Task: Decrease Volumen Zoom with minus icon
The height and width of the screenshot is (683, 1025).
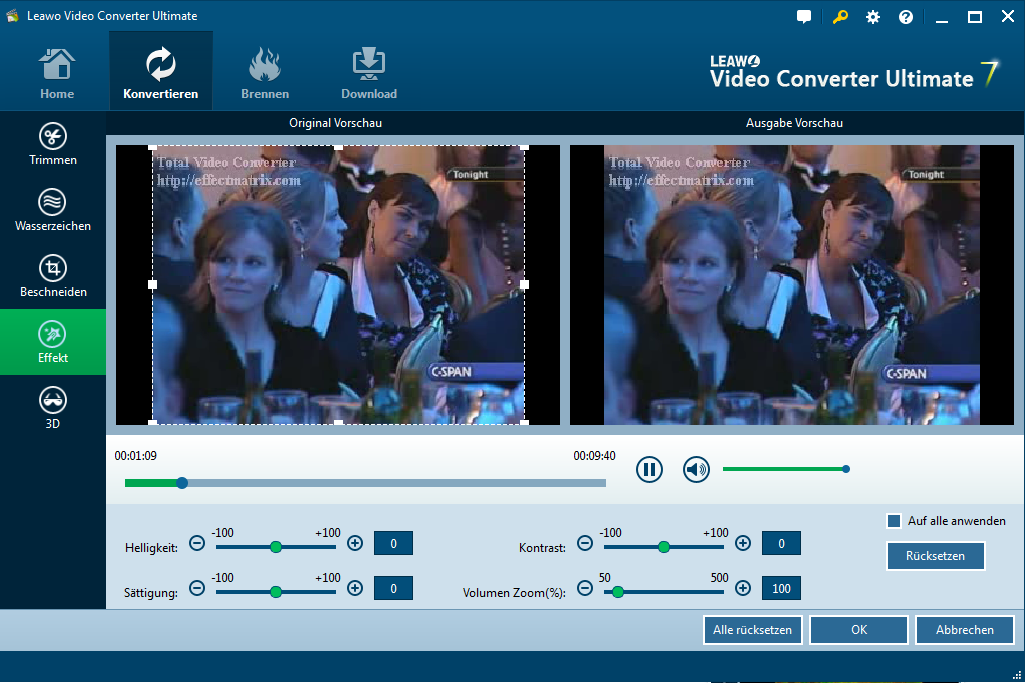Action: (585, 588)
